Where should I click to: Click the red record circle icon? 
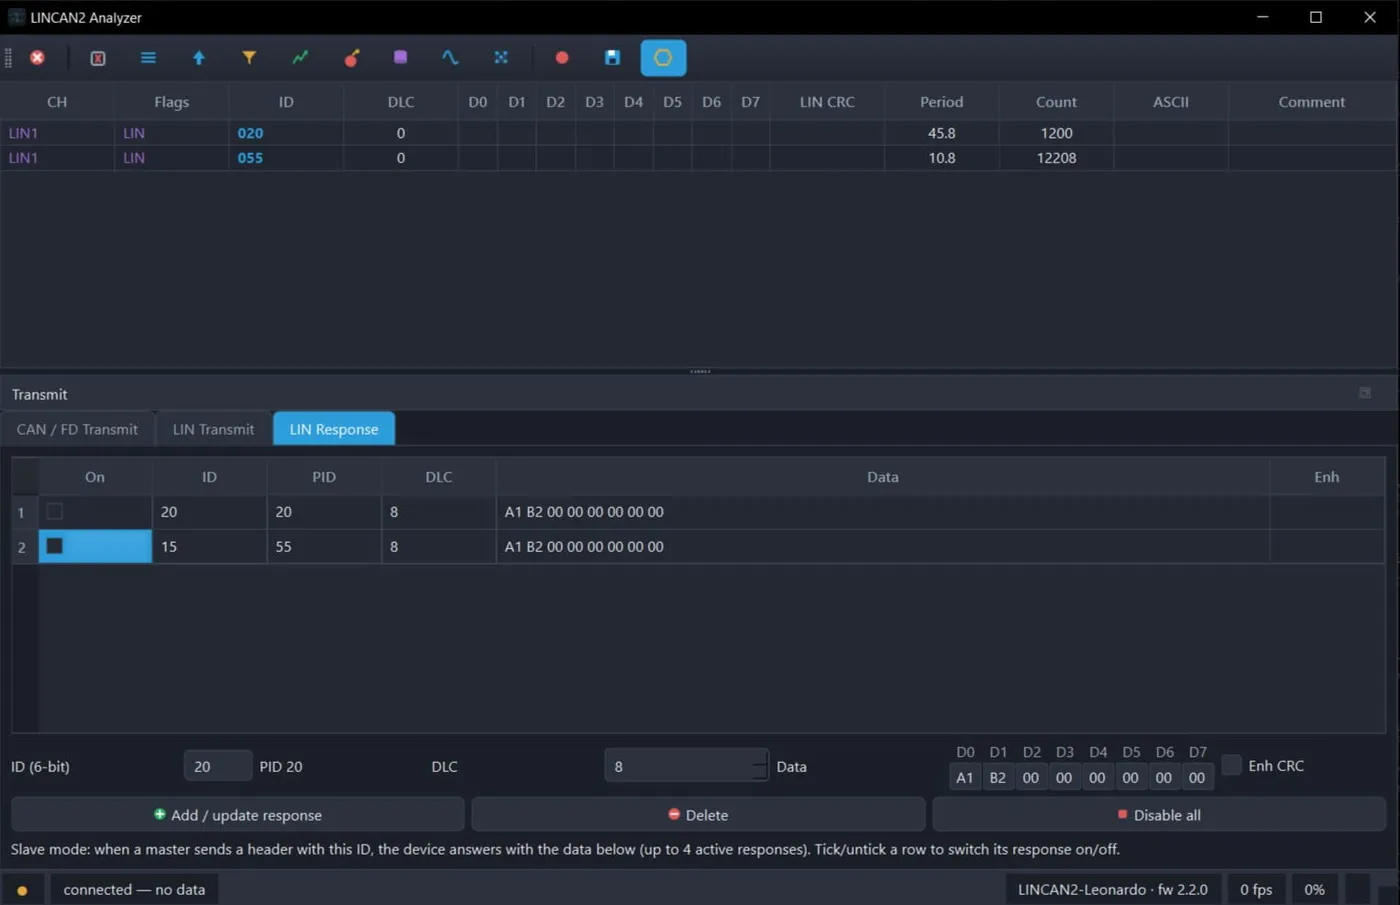pos(562,58)
